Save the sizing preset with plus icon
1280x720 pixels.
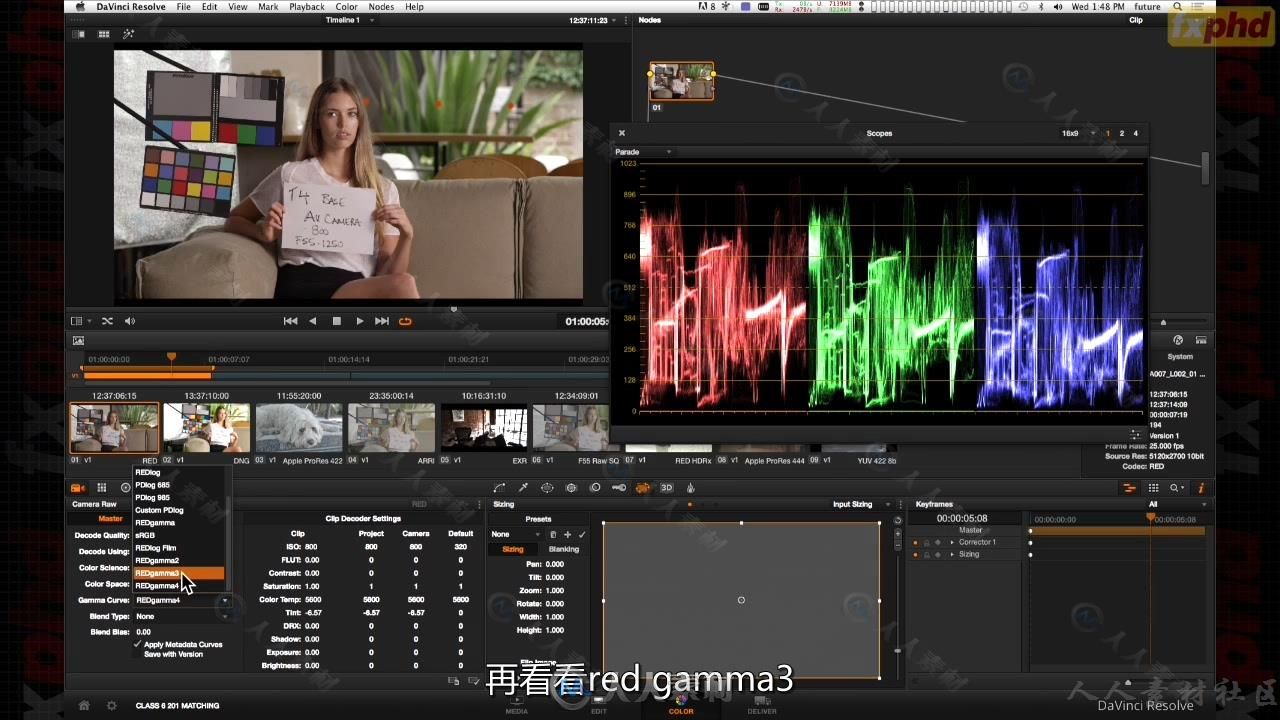click(567, 535)
